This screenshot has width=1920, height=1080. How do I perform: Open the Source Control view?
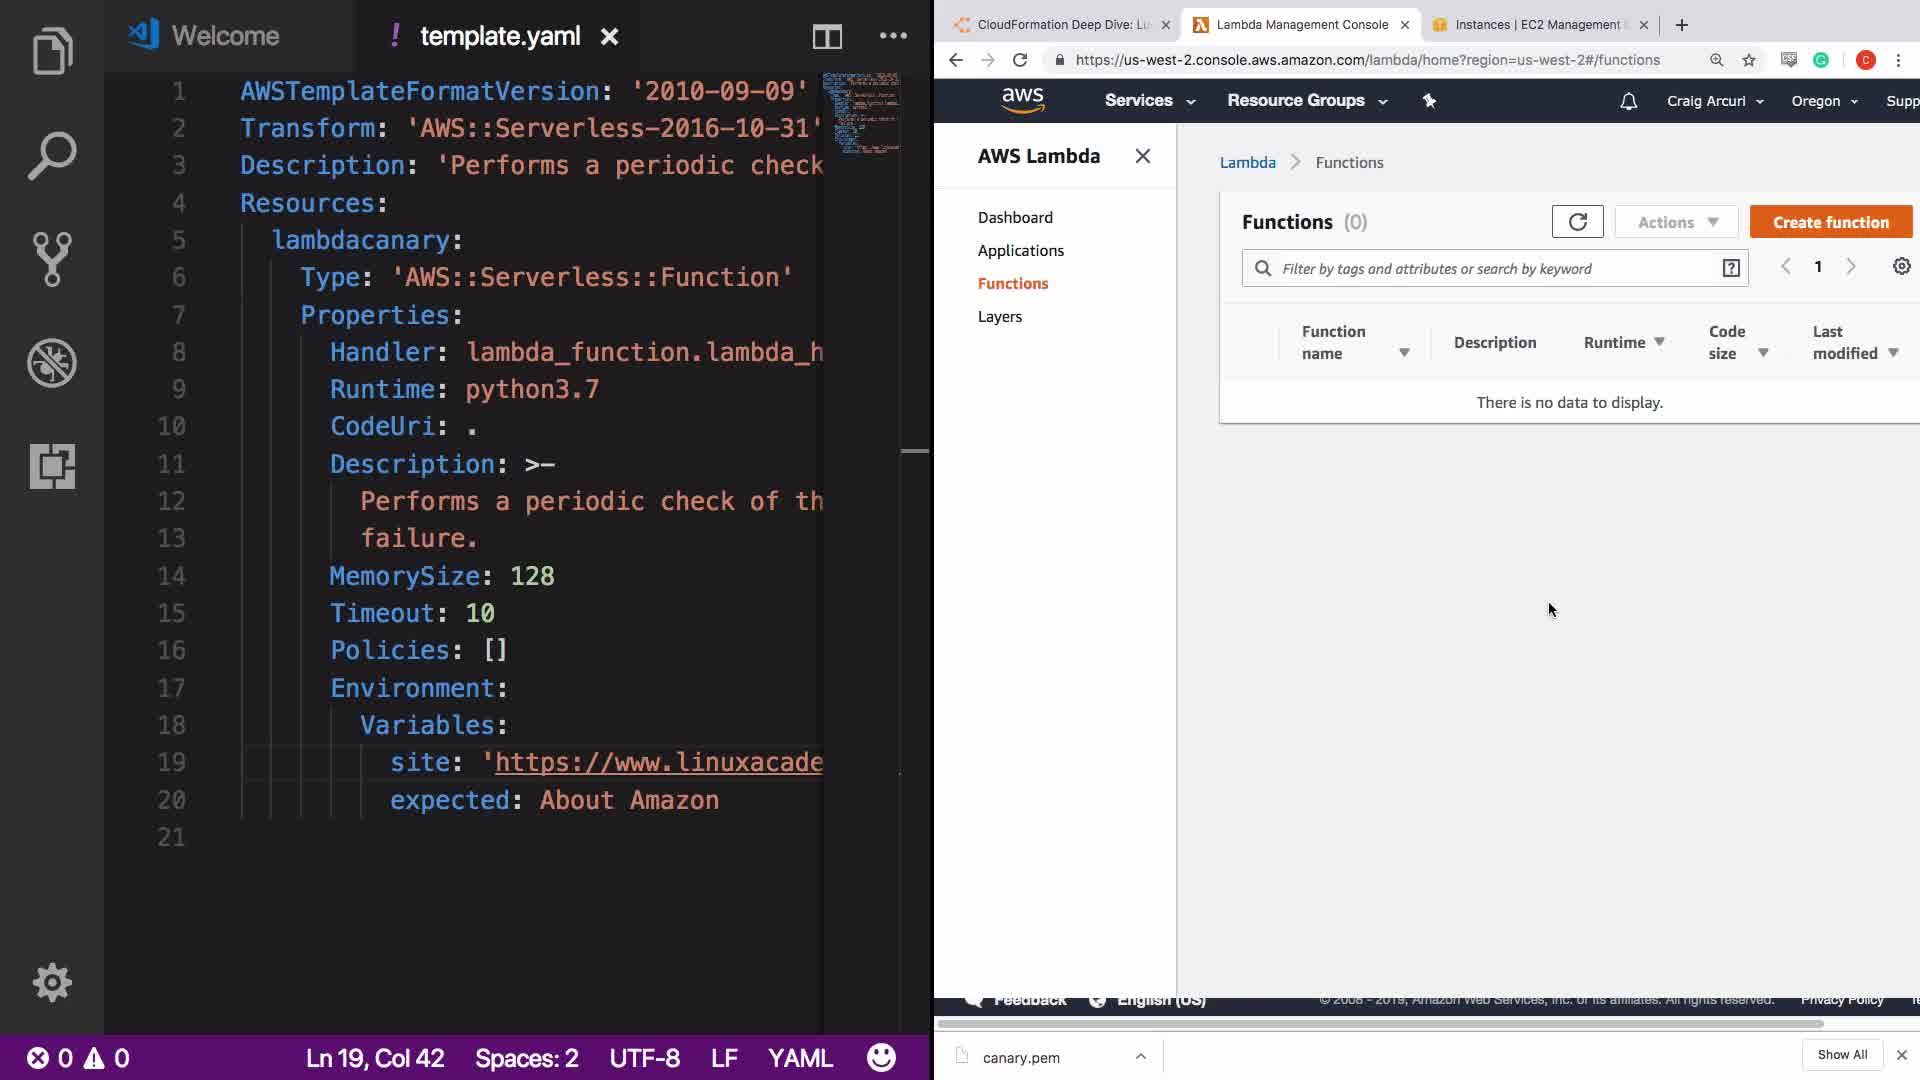pyautogui.click(x=52, y=259)
